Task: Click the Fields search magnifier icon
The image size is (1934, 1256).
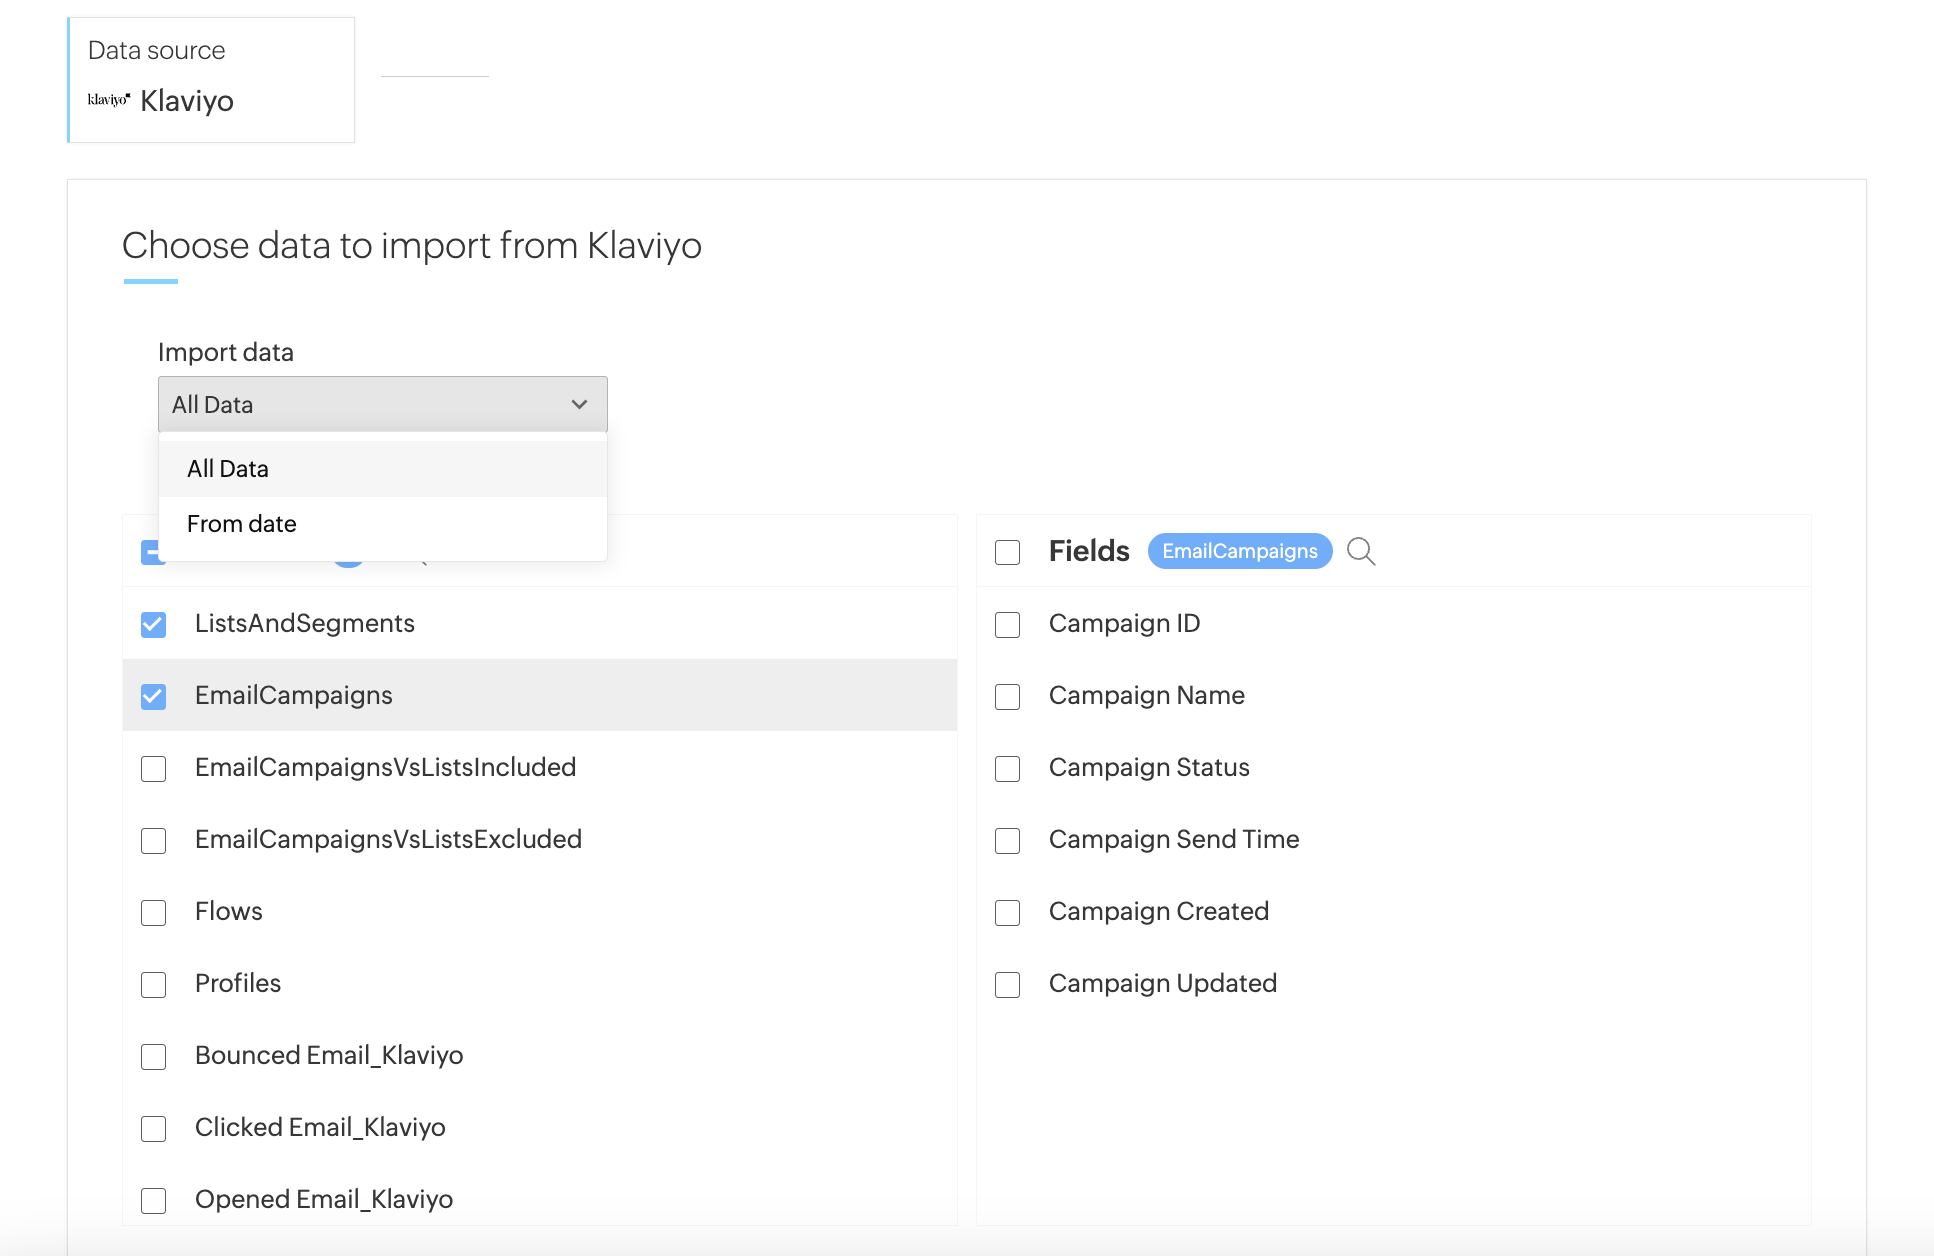Action: click(x=1360, y=551)
